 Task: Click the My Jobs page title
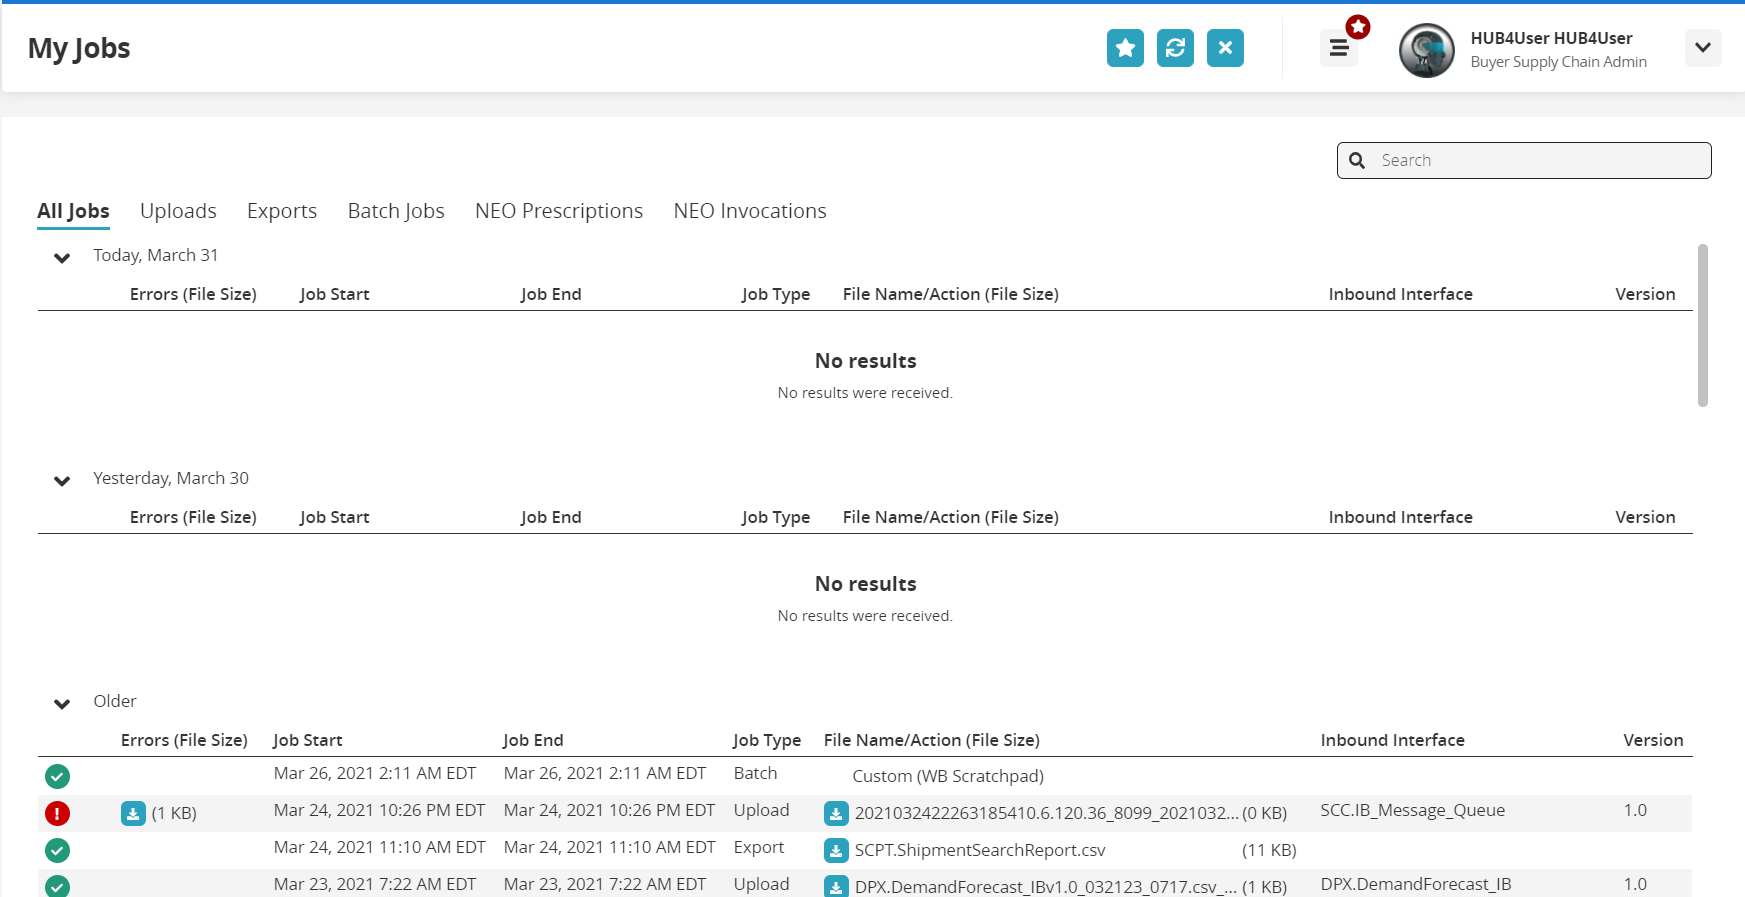pos(79,48)
